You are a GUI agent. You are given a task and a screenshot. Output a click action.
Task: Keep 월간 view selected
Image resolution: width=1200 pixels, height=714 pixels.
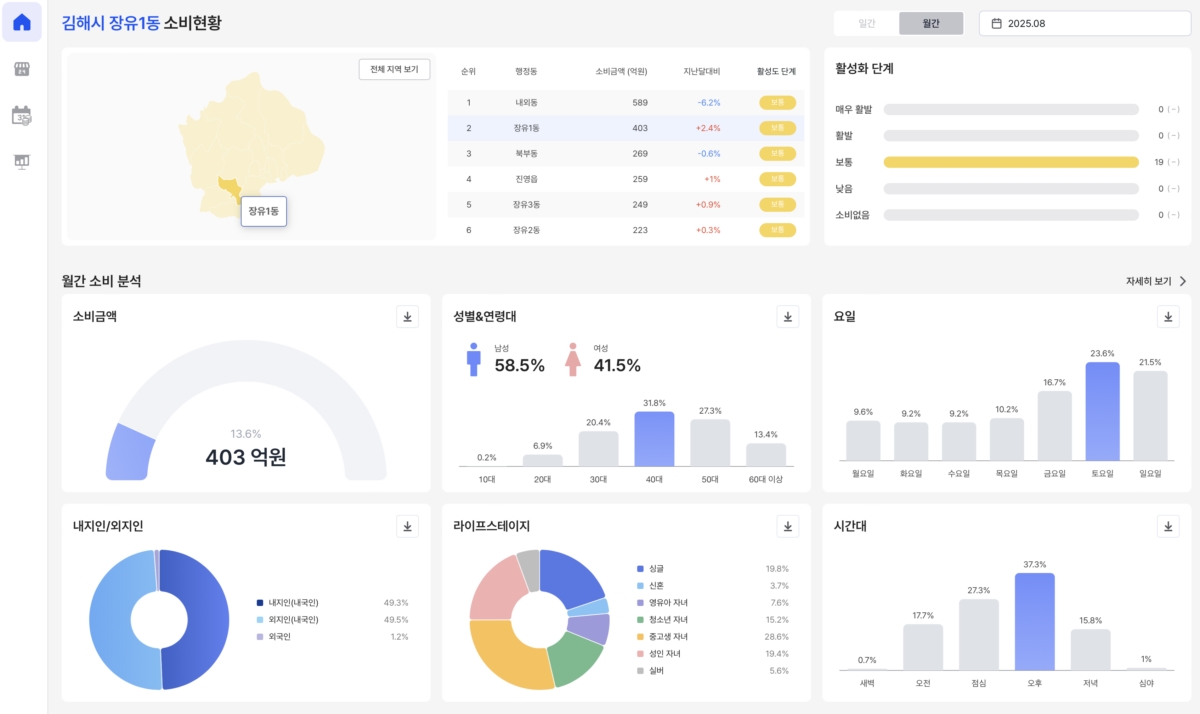931,20
